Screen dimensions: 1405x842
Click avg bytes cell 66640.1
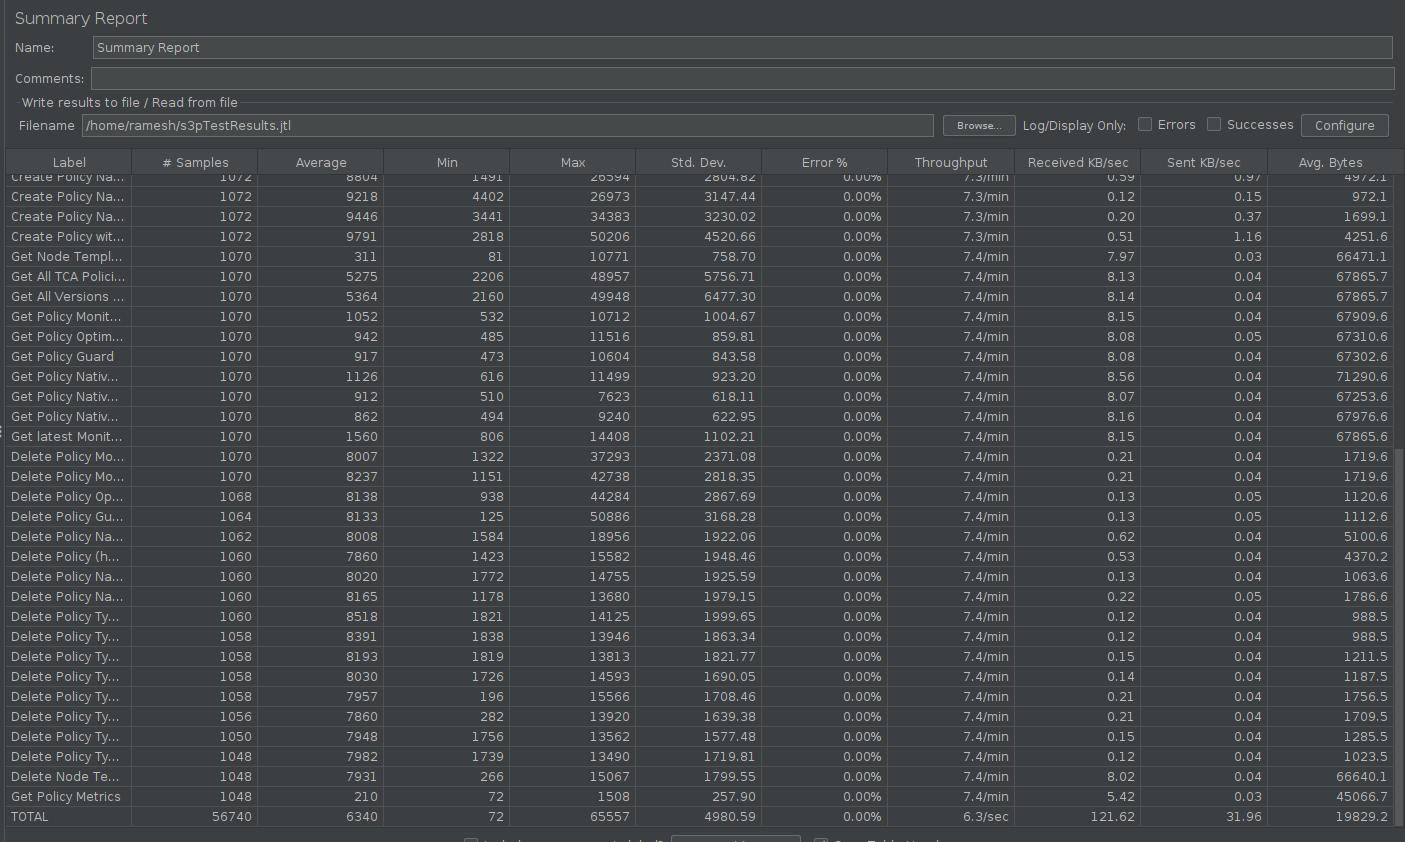1362,777
